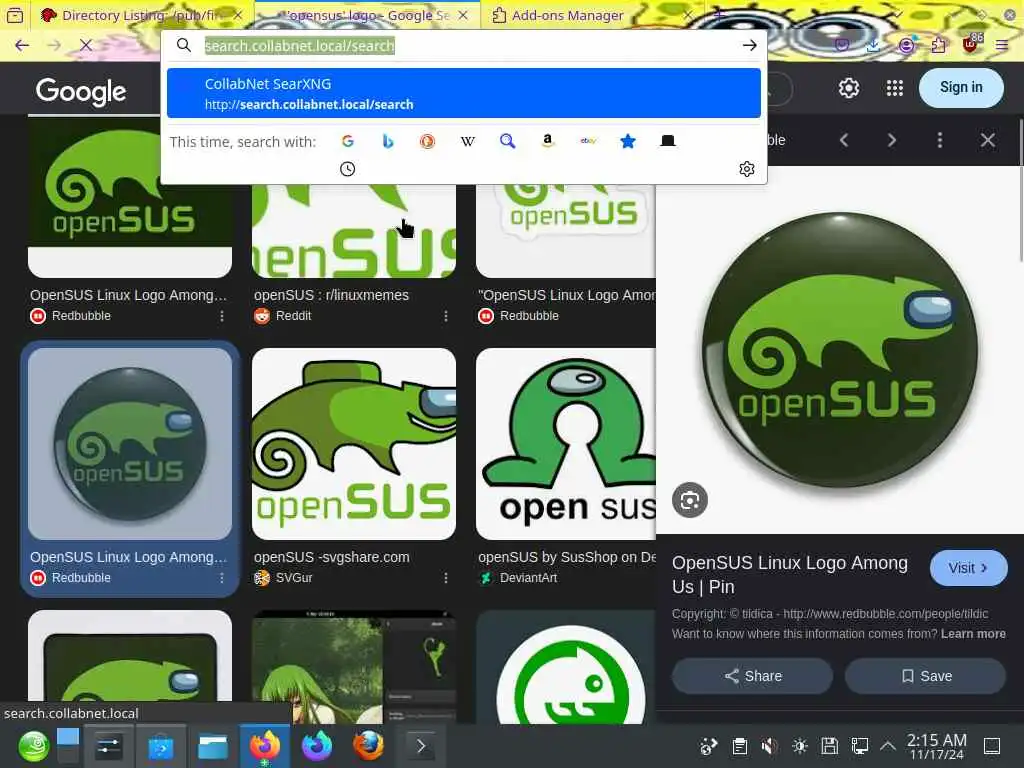The height and width of the screenshot is (768, 1024).
Task: Open the new tab dropdown arrow
Action: (x=899, y=15)
